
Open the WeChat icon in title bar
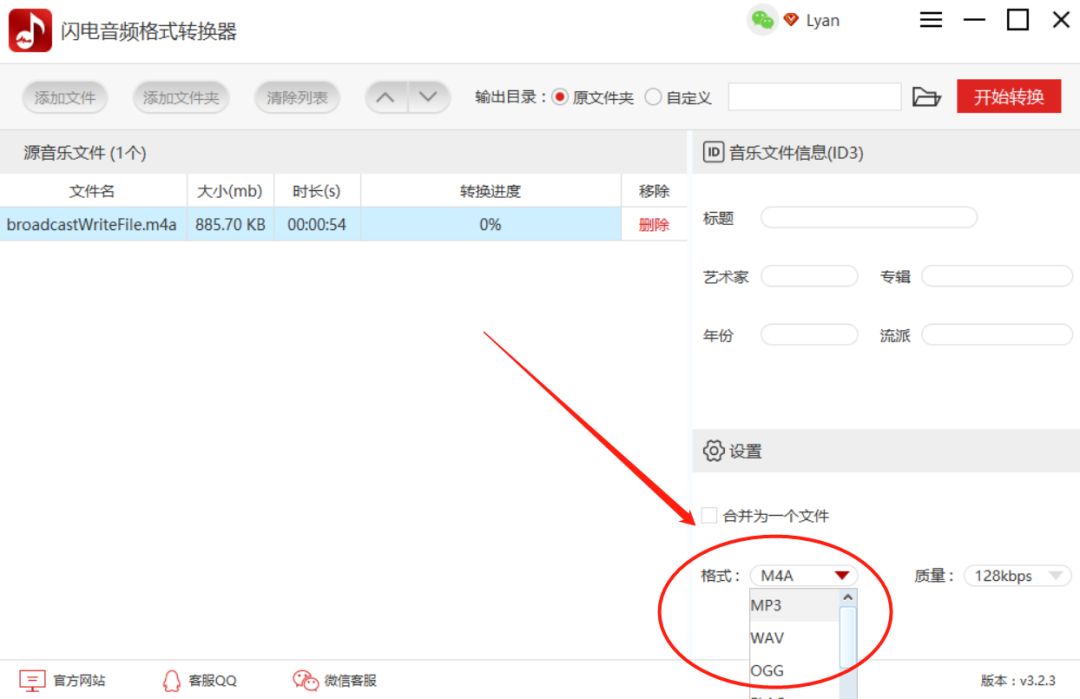762,20
